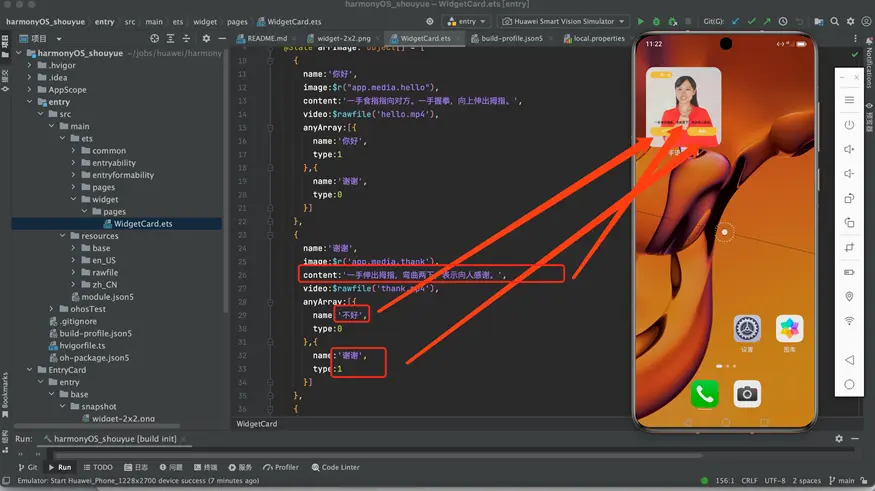The image size is (875, 491).
Task: Hide the Project panel with minus icon
Action: click(x=222, y=38)
